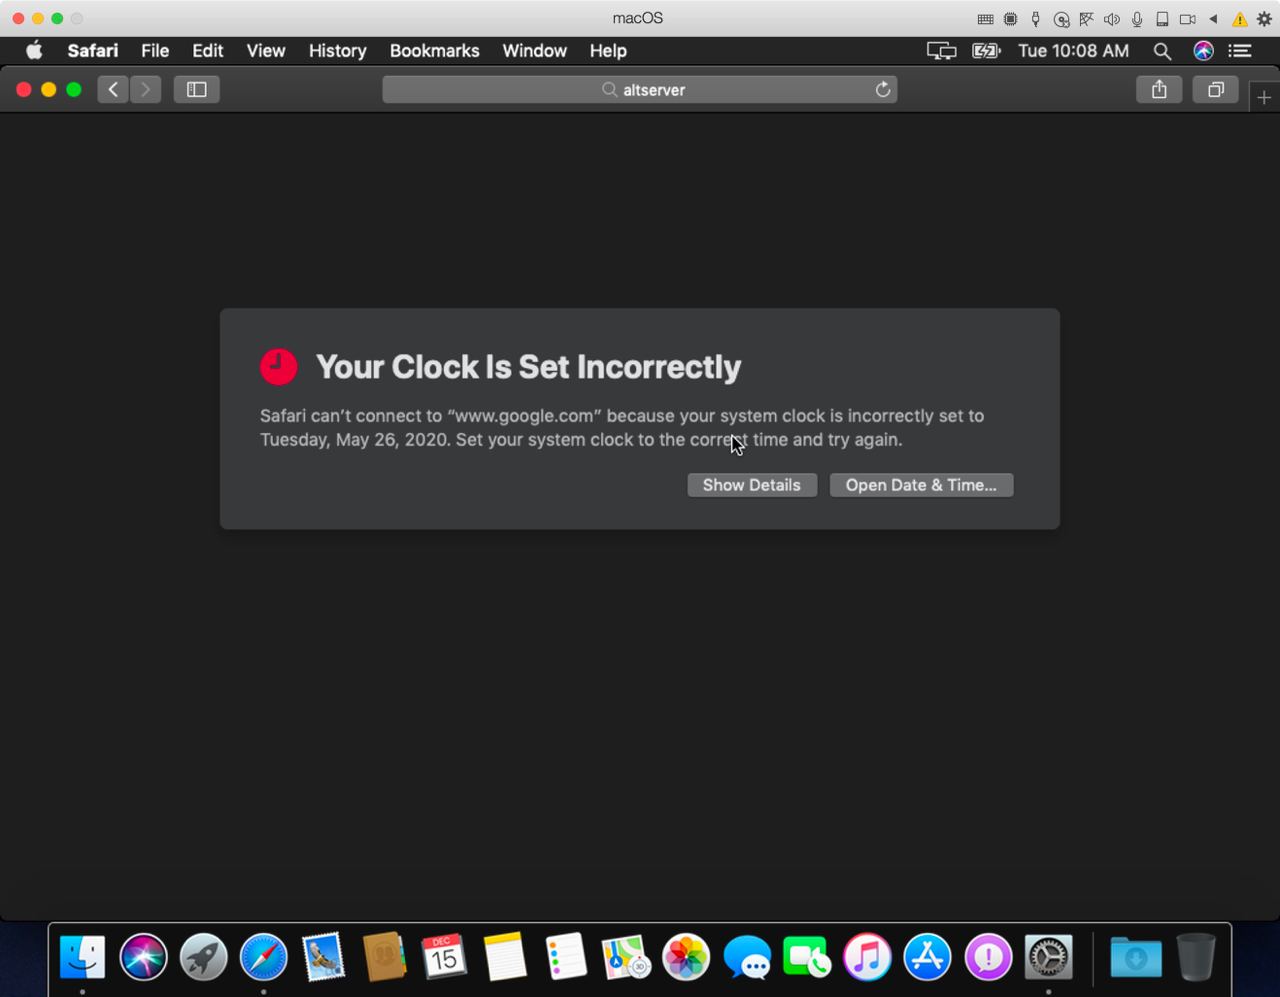Open App Store in the Dock
The width and height of the screenshot is (1280, 997).
(x=928, y=958)
